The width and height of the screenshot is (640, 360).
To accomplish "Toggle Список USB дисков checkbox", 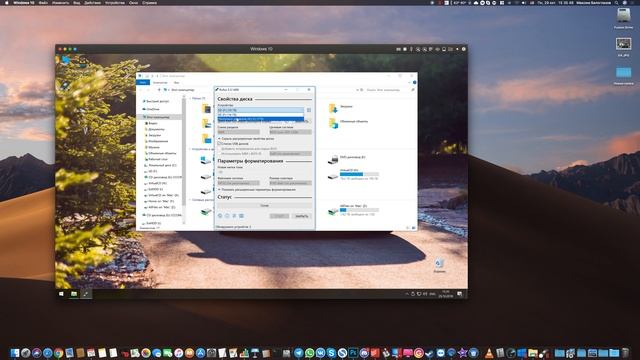I will click(x=219, y=144).
